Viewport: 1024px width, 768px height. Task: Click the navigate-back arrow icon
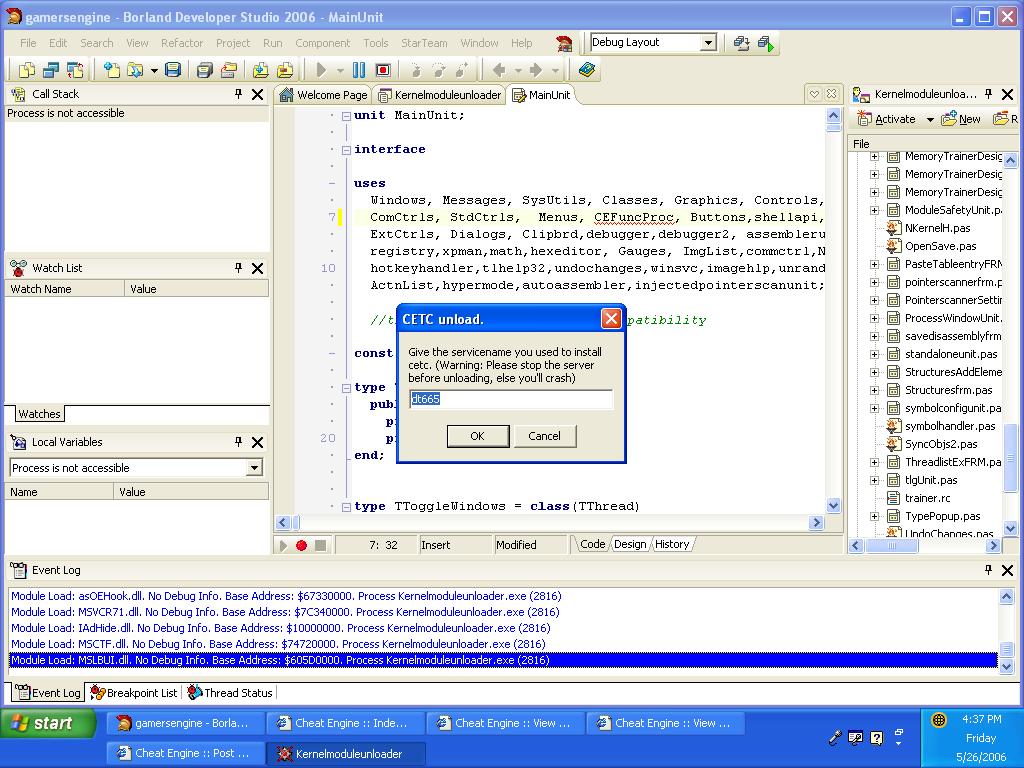pyautogui.click(x=499, y=70)
